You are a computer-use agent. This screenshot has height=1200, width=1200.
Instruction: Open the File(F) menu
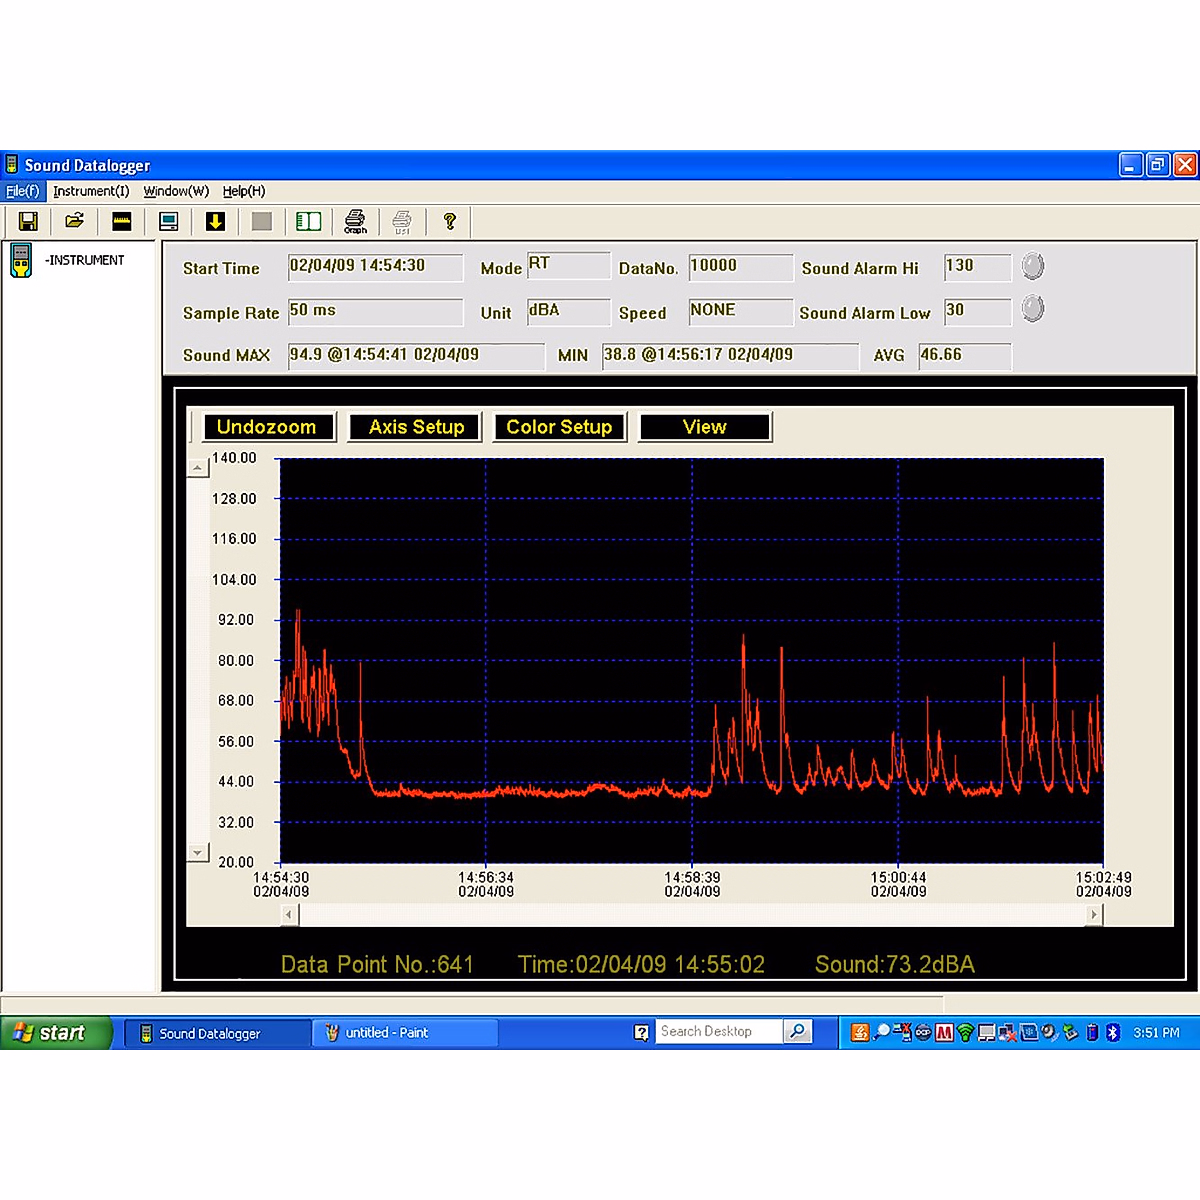22,191
